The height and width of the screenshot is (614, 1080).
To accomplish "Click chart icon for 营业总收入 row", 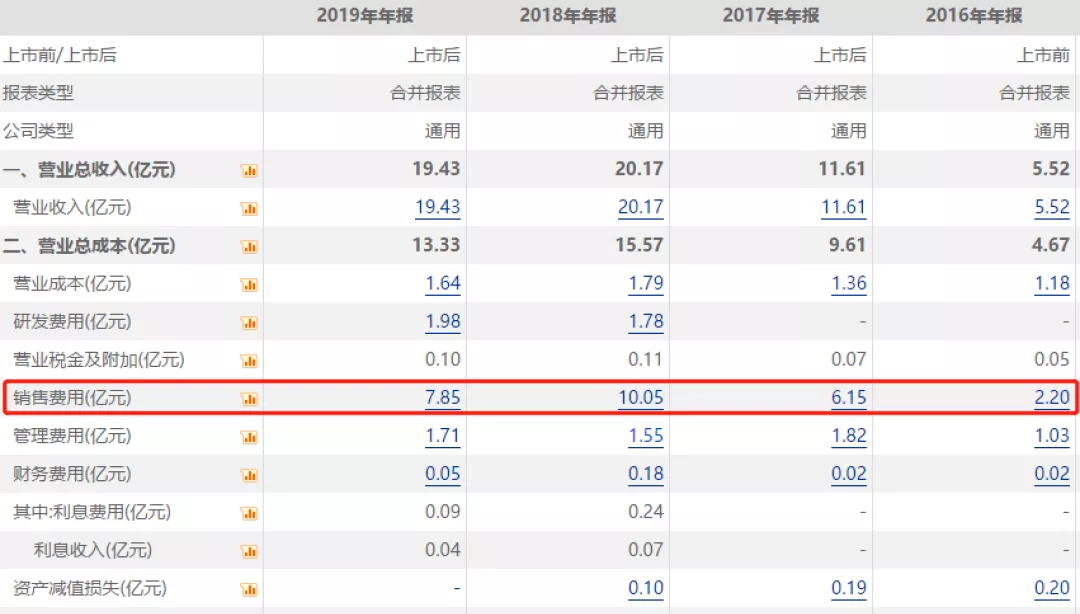I will 249,171.
